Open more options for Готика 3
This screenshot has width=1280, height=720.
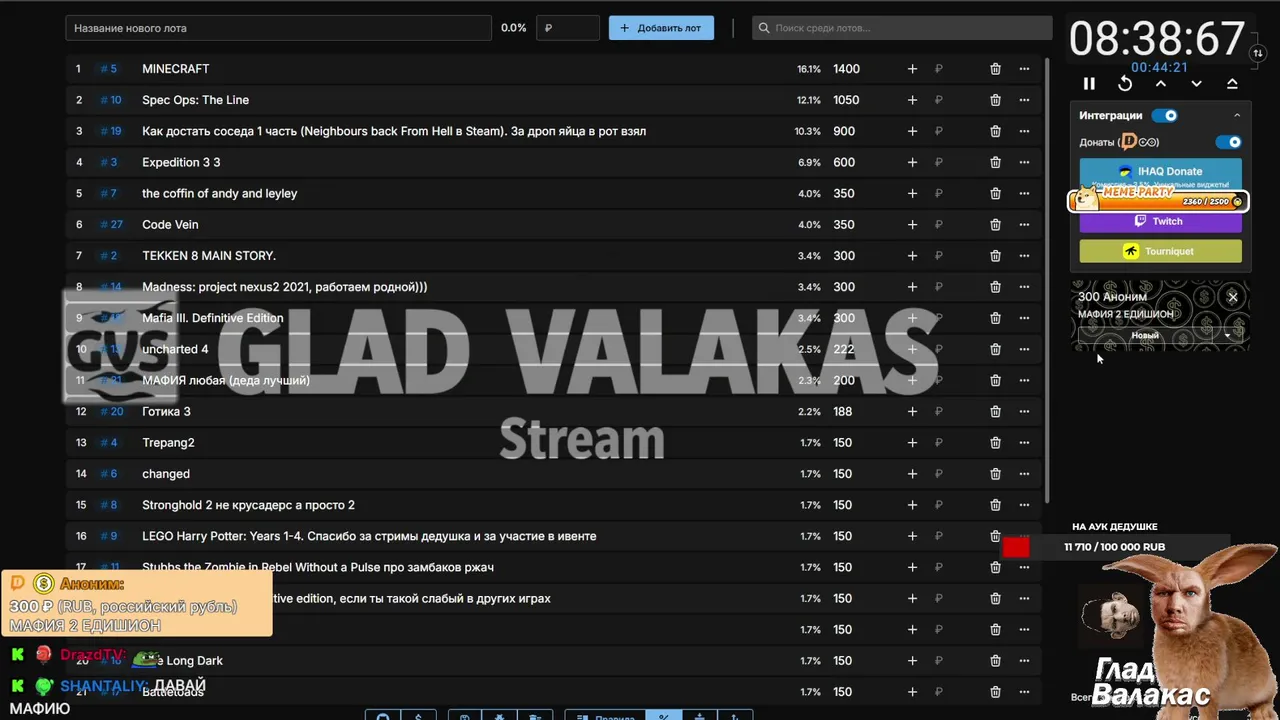click(x=1024, y=411)
